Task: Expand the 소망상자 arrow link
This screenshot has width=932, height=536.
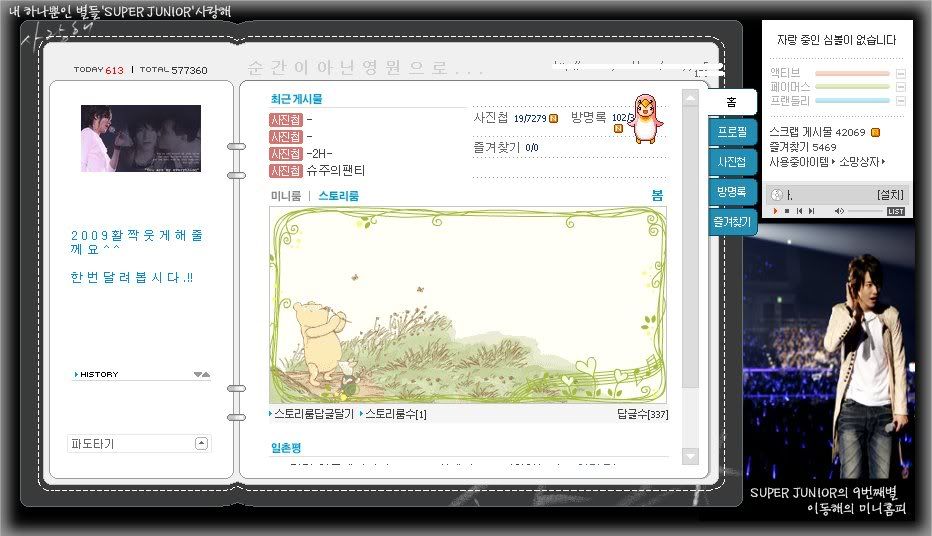Action: coord(862,162)
